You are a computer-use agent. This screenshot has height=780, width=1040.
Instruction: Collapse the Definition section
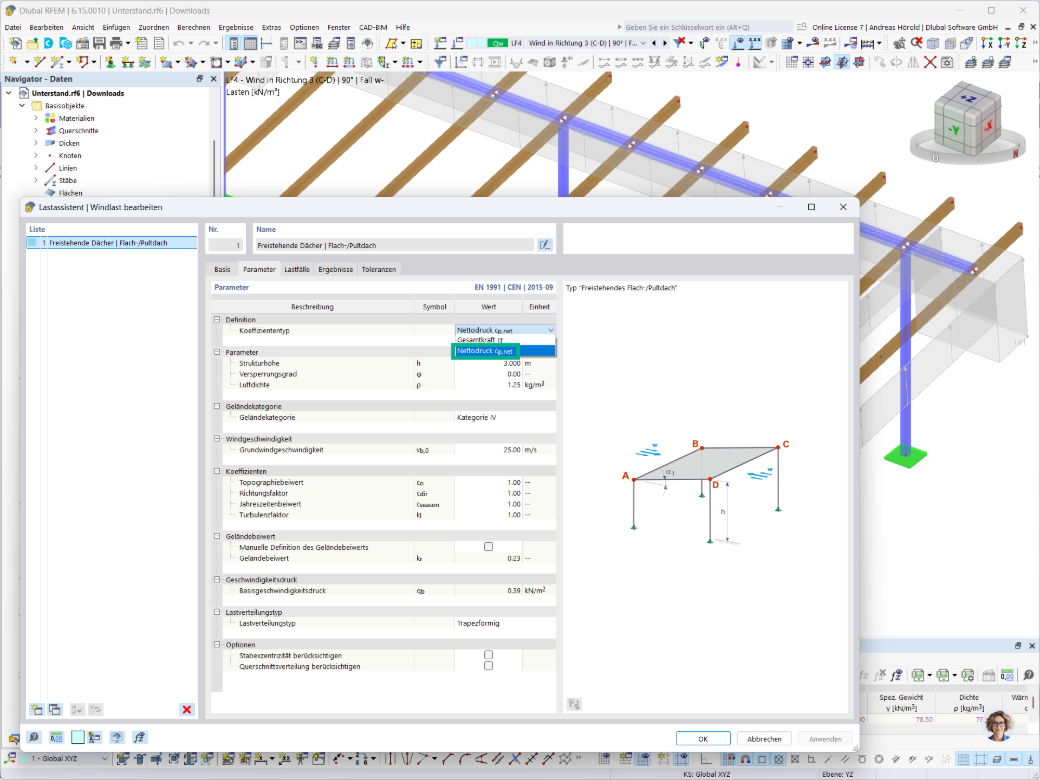pyautogui.click(x=217, y=320)
